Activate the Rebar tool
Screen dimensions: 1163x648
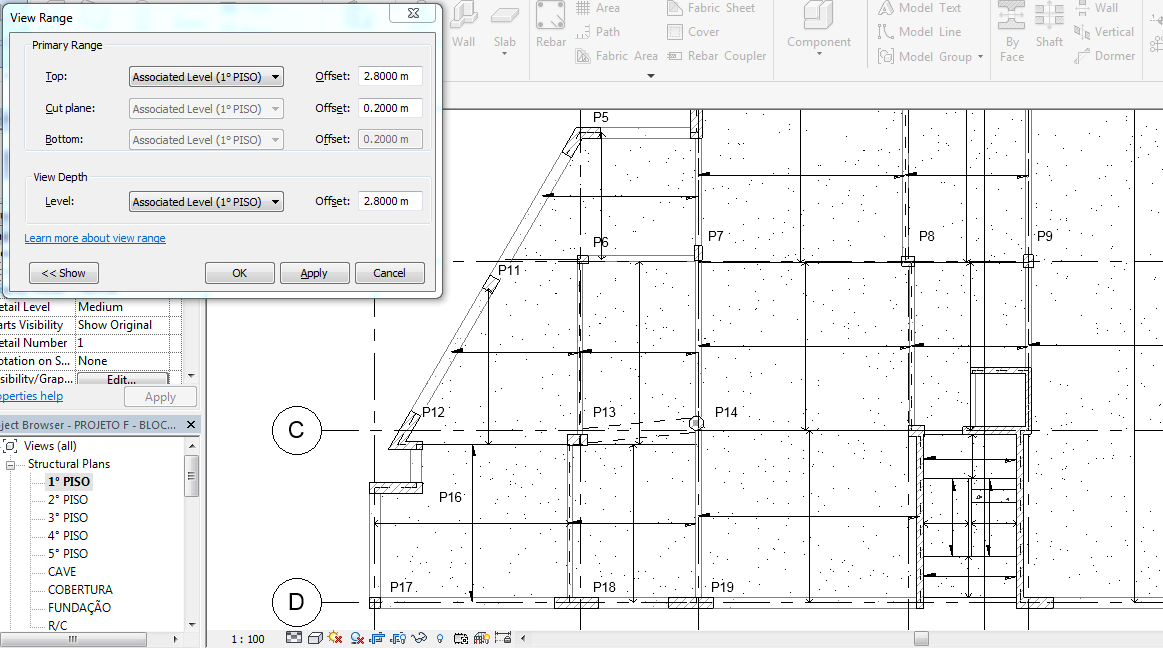click(550, 25)
